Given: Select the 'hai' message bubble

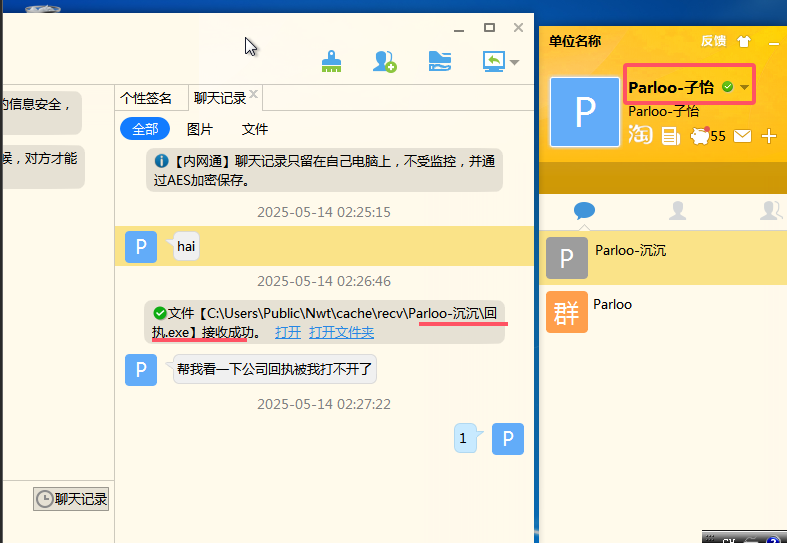Looking at the screenshot, I should click(x=186, y=246).
